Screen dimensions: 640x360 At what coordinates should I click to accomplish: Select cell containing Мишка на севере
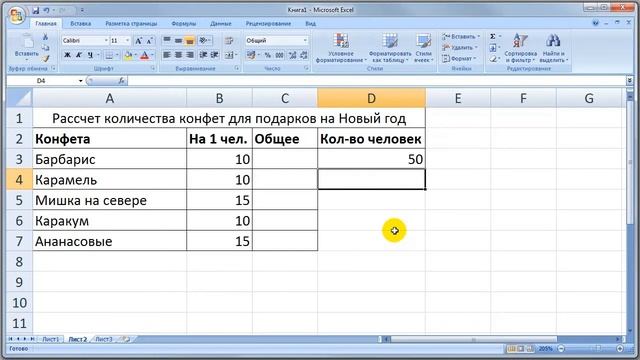tap(109, 200)
